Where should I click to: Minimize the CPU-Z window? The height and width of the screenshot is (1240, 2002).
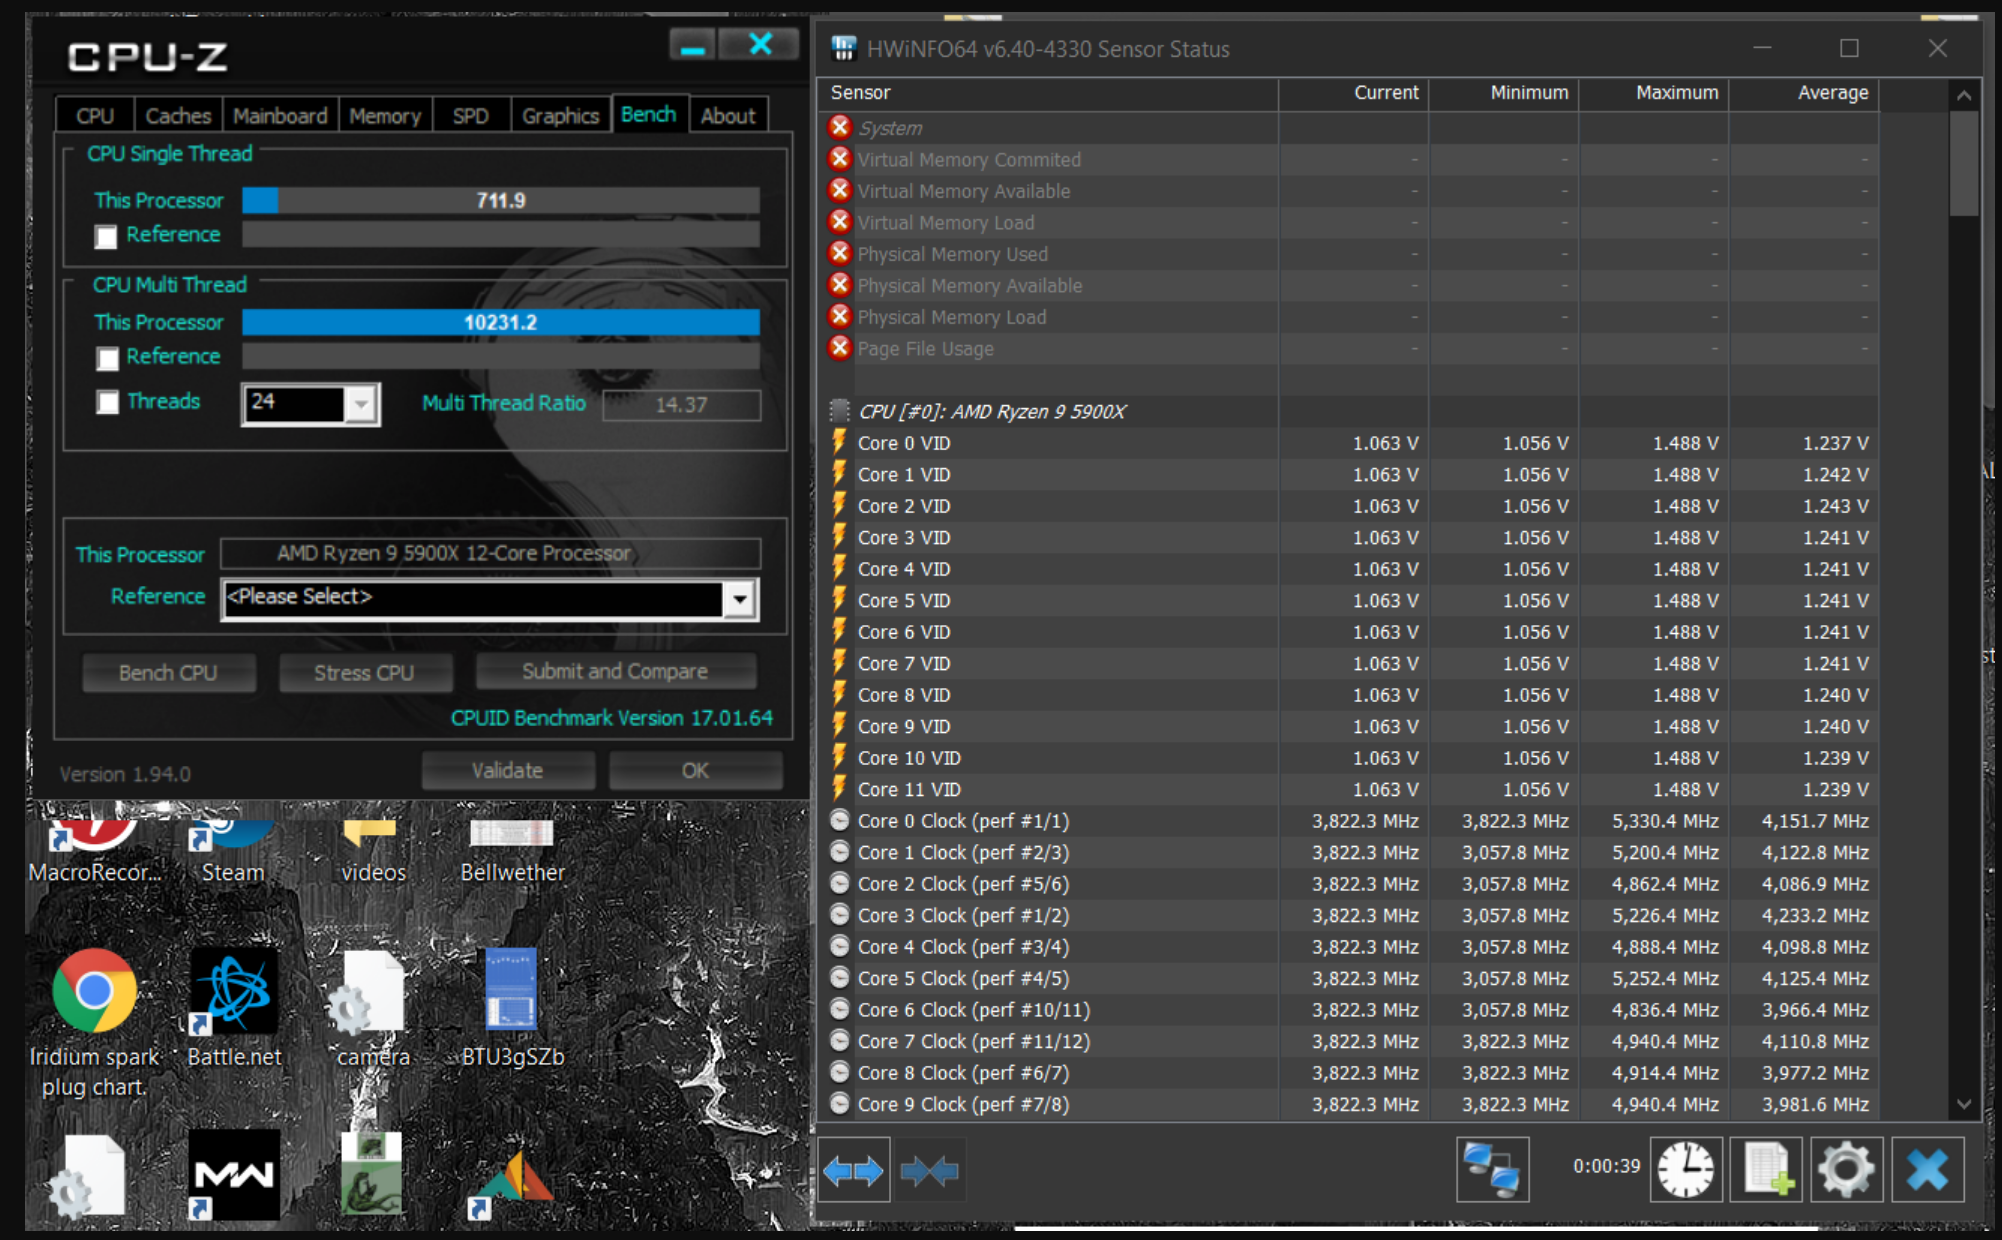click(x=692, y=45)
